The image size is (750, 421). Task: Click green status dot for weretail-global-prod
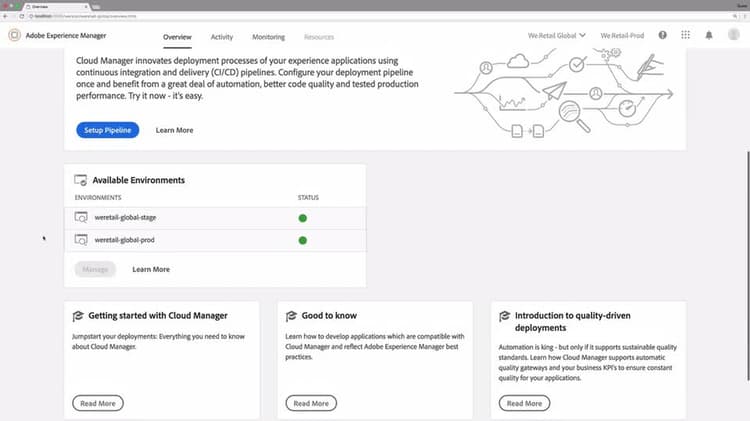[303, 240]
